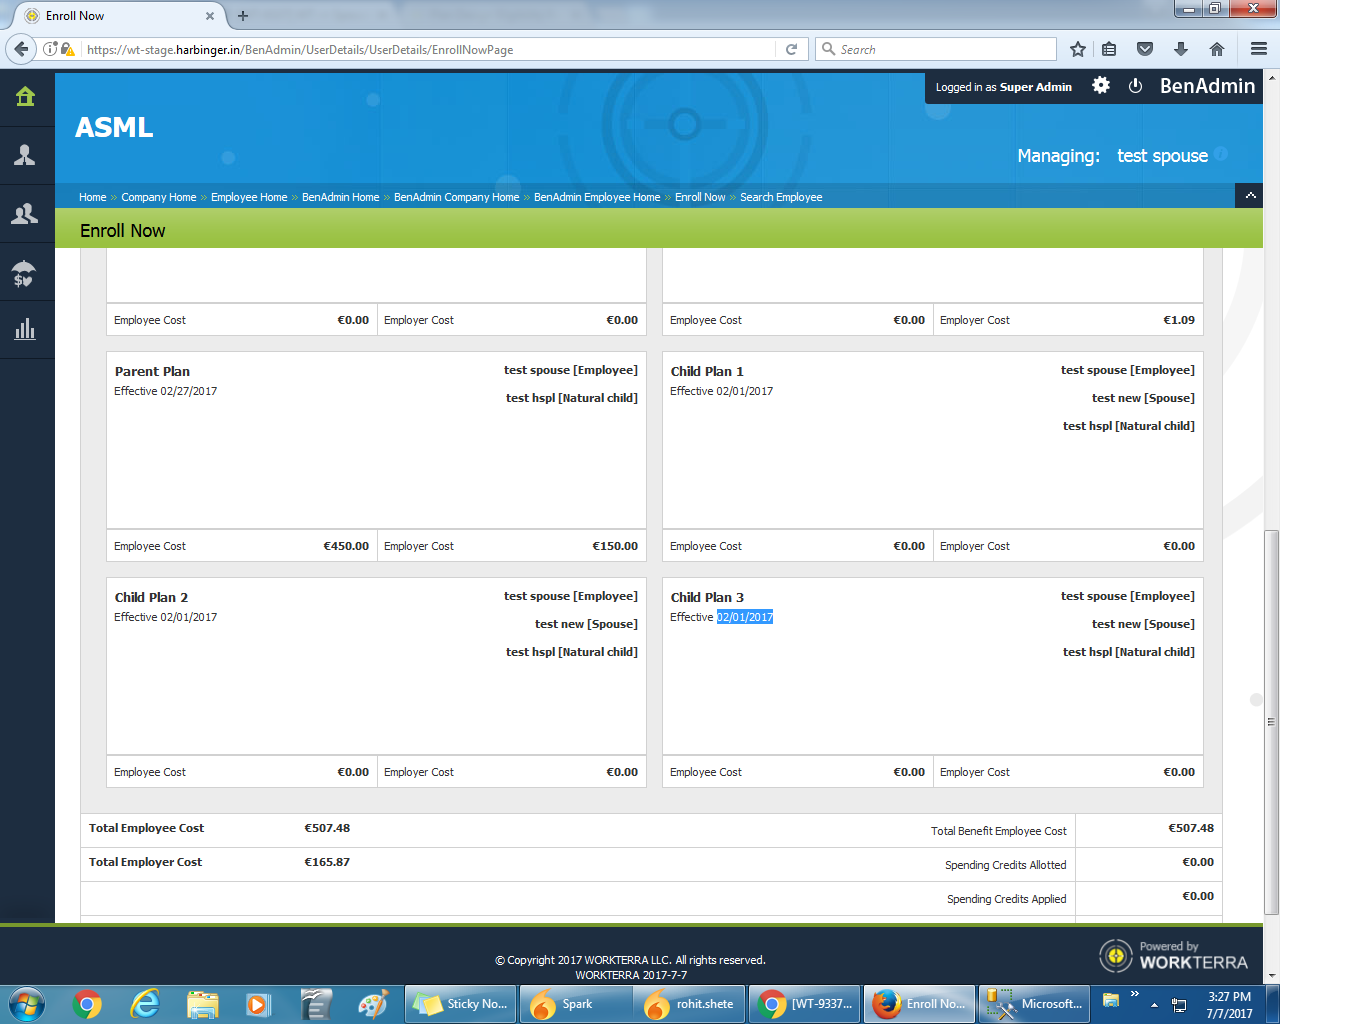Click the home icon in left sidebar
The height and width of the screenshot is (1024, 1358).
[25, 97]
